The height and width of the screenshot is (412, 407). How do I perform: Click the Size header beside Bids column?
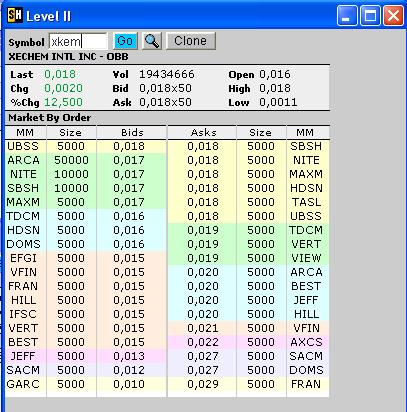pyautogui.click(x=70, y=132)
